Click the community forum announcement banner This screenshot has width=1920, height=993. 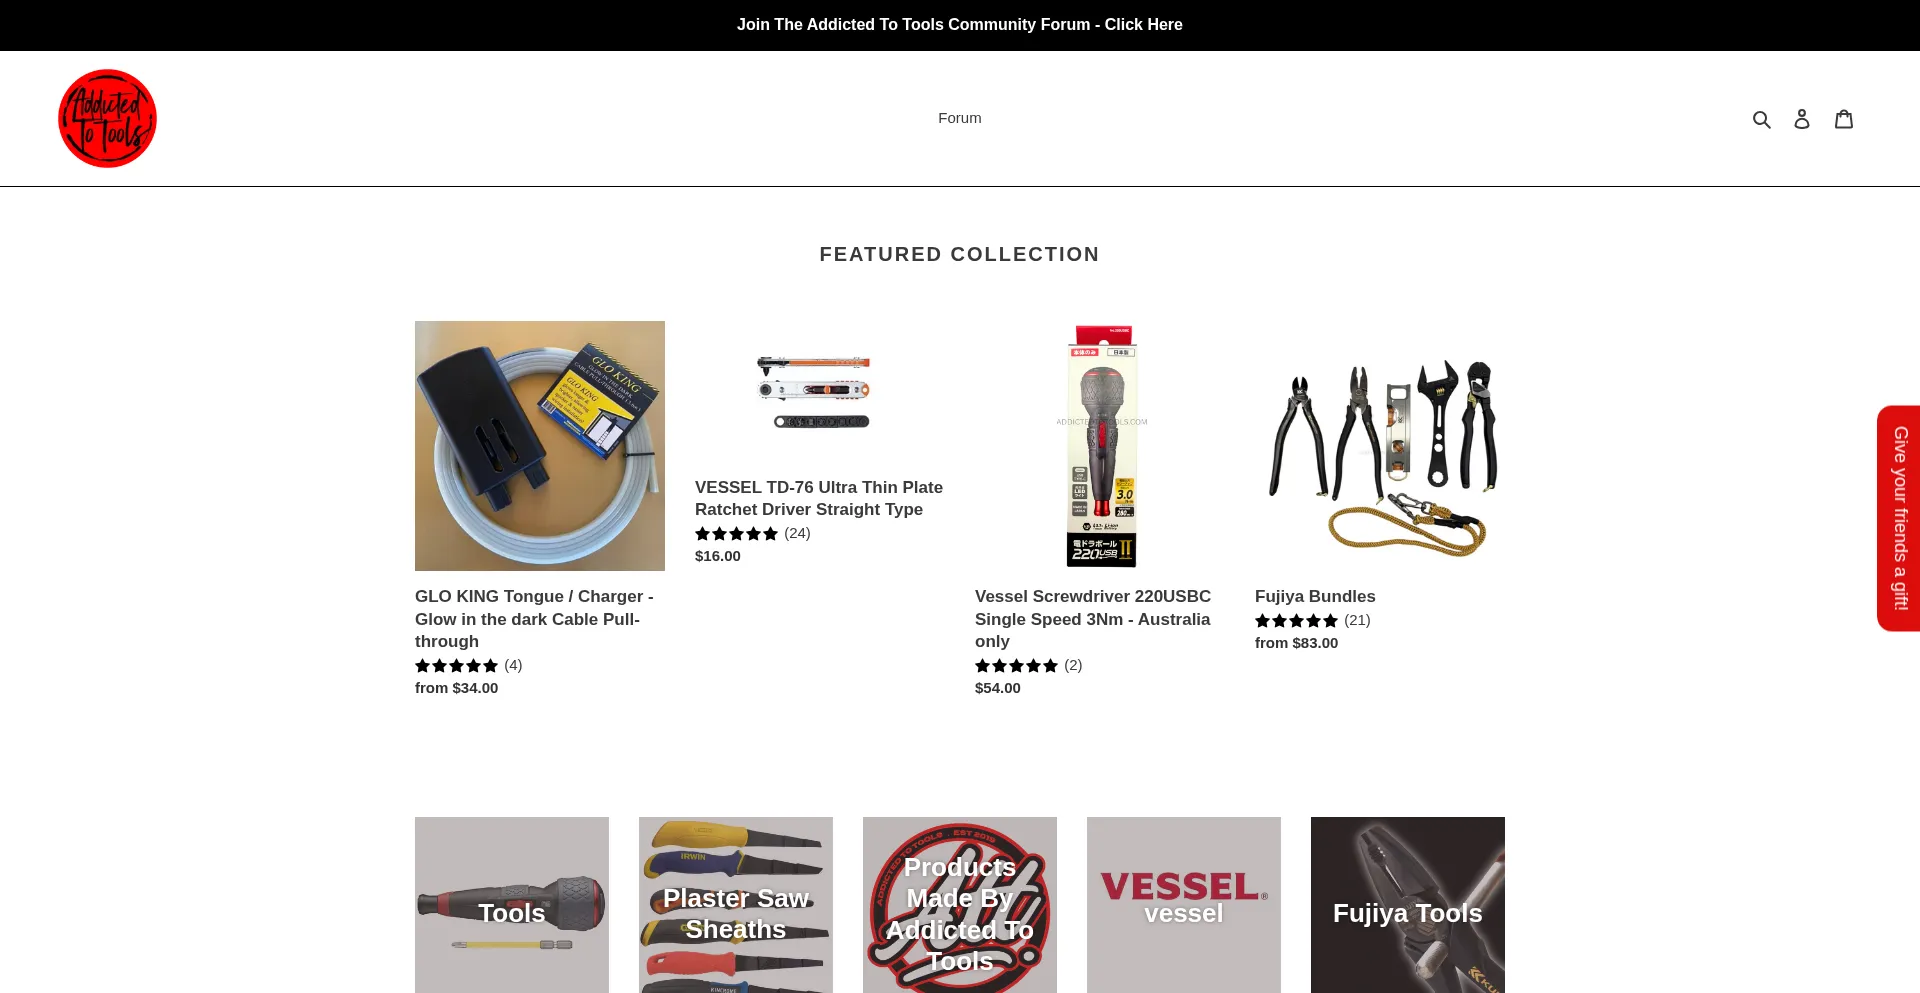(x=959, y=25)
